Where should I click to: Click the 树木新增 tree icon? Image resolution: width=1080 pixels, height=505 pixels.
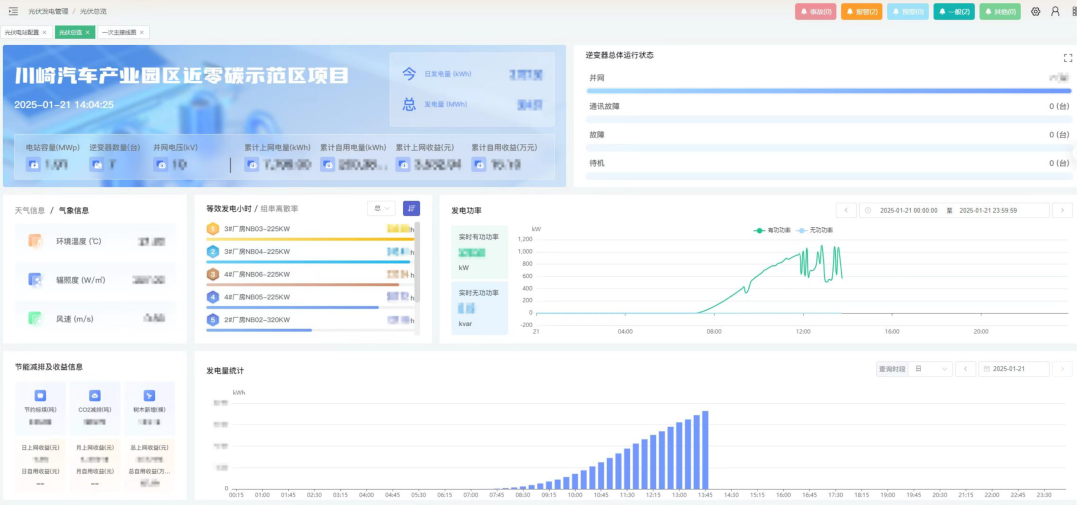tap(149, 395)
